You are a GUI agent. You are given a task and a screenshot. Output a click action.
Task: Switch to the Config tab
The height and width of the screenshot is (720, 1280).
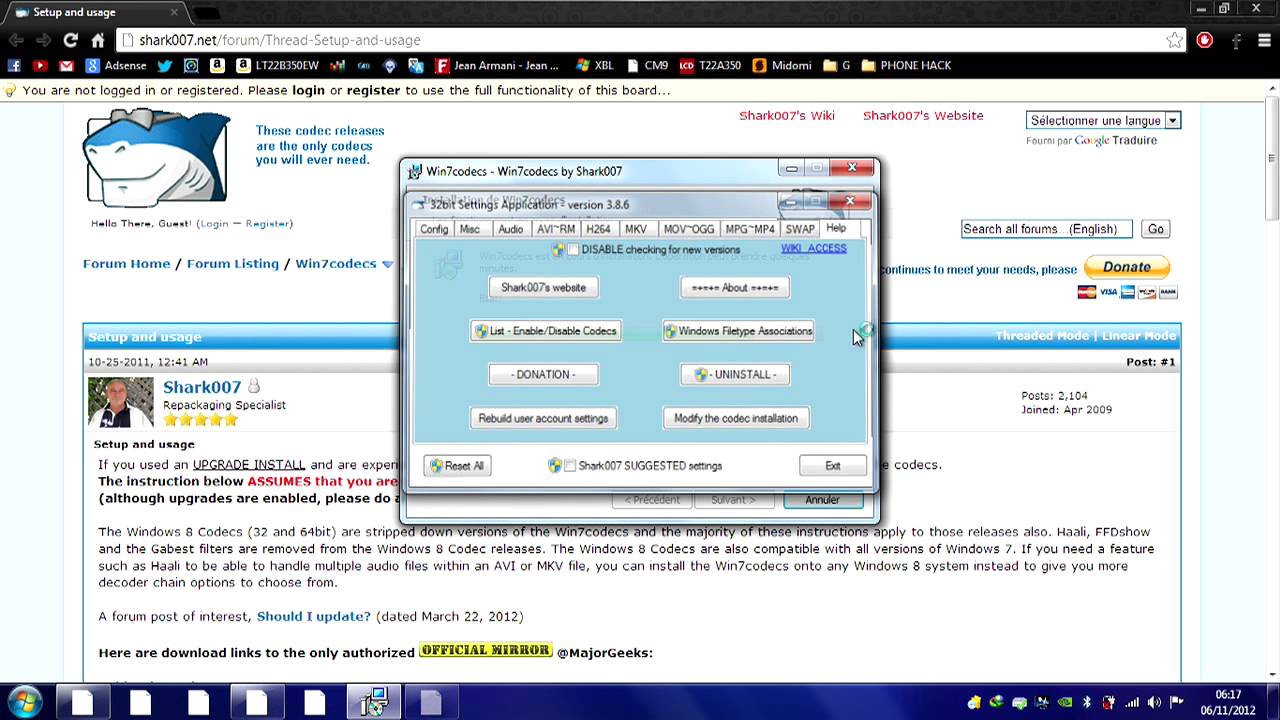pyautogui.click(x=434, y=229)
